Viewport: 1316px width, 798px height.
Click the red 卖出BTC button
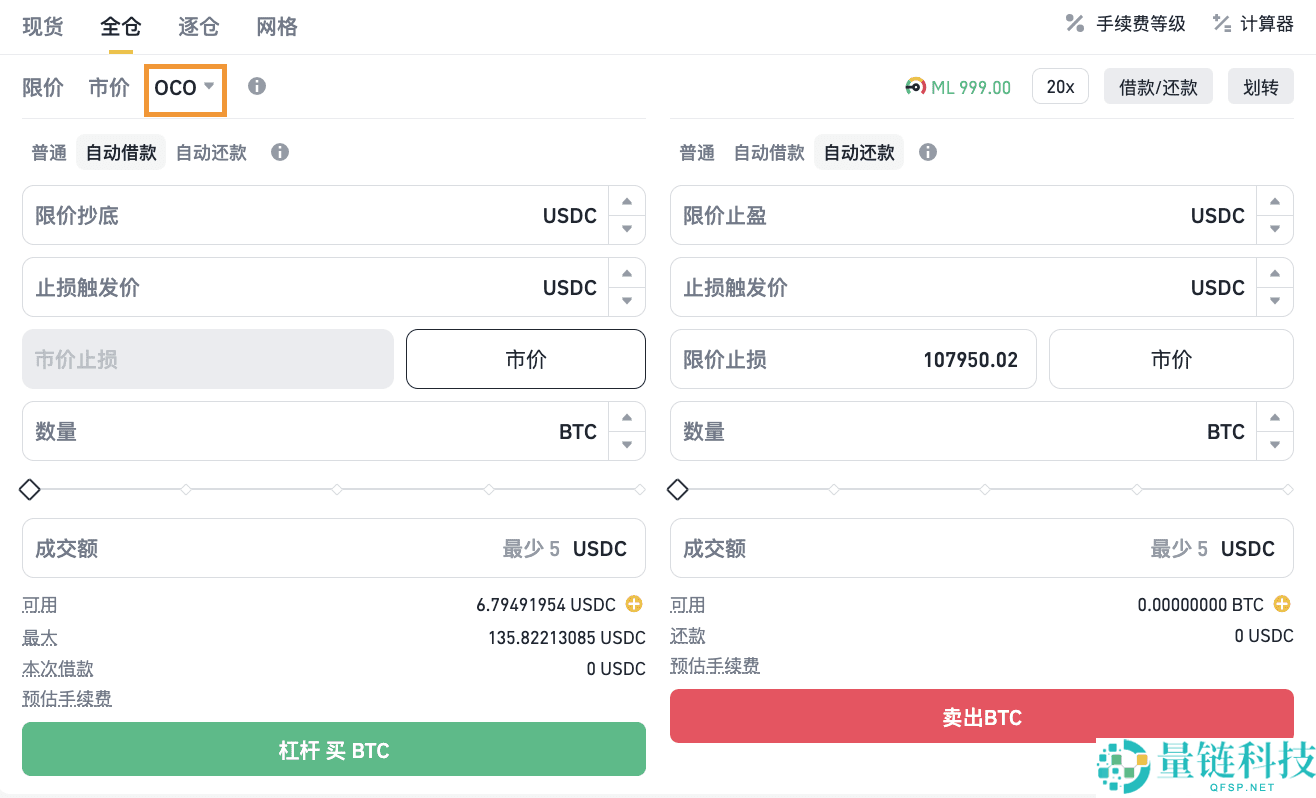(982, 717)
